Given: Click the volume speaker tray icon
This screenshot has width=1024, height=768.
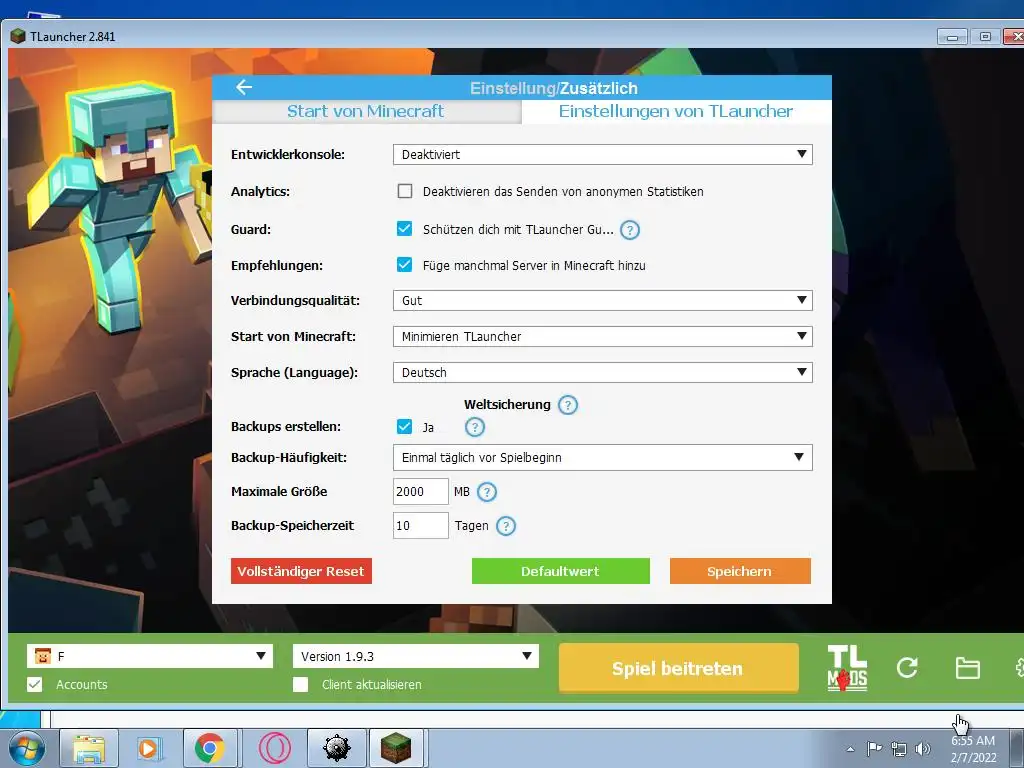Looking at the screenshot, I should [923, 749].
